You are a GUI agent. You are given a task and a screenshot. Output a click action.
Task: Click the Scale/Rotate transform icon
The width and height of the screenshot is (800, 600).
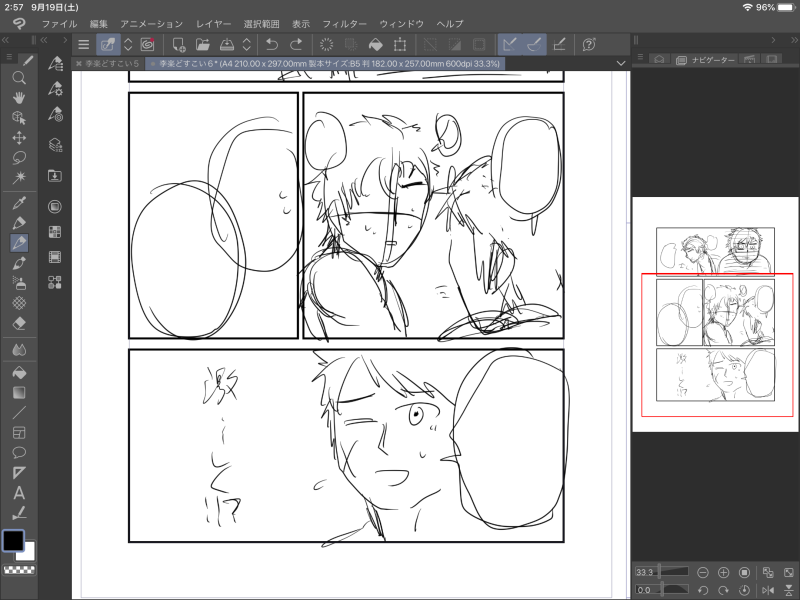[x=400, y=45]
